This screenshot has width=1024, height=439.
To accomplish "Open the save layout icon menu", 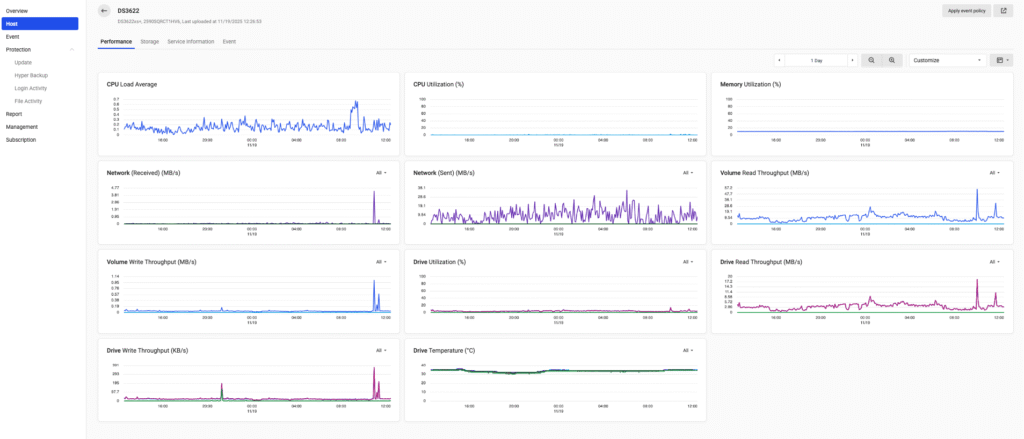I will point(1001,60).
